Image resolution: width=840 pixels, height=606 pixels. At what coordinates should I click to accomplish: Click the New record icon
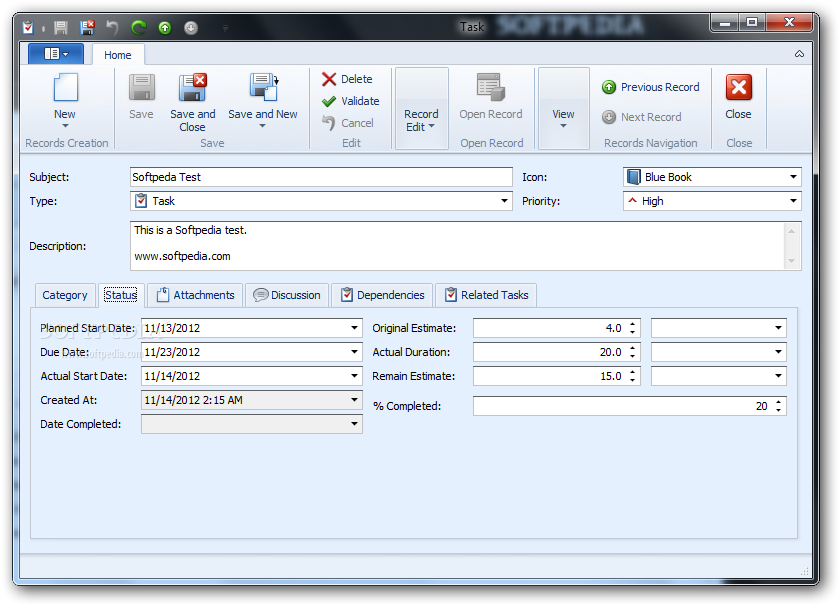[65, 88]
